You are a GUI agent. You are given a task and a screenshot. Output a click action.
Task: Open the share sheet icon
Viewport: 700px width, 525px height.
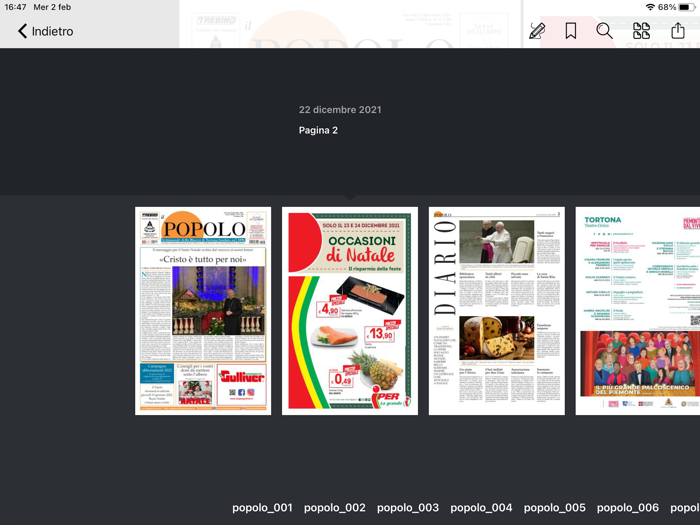coord(678,30)
